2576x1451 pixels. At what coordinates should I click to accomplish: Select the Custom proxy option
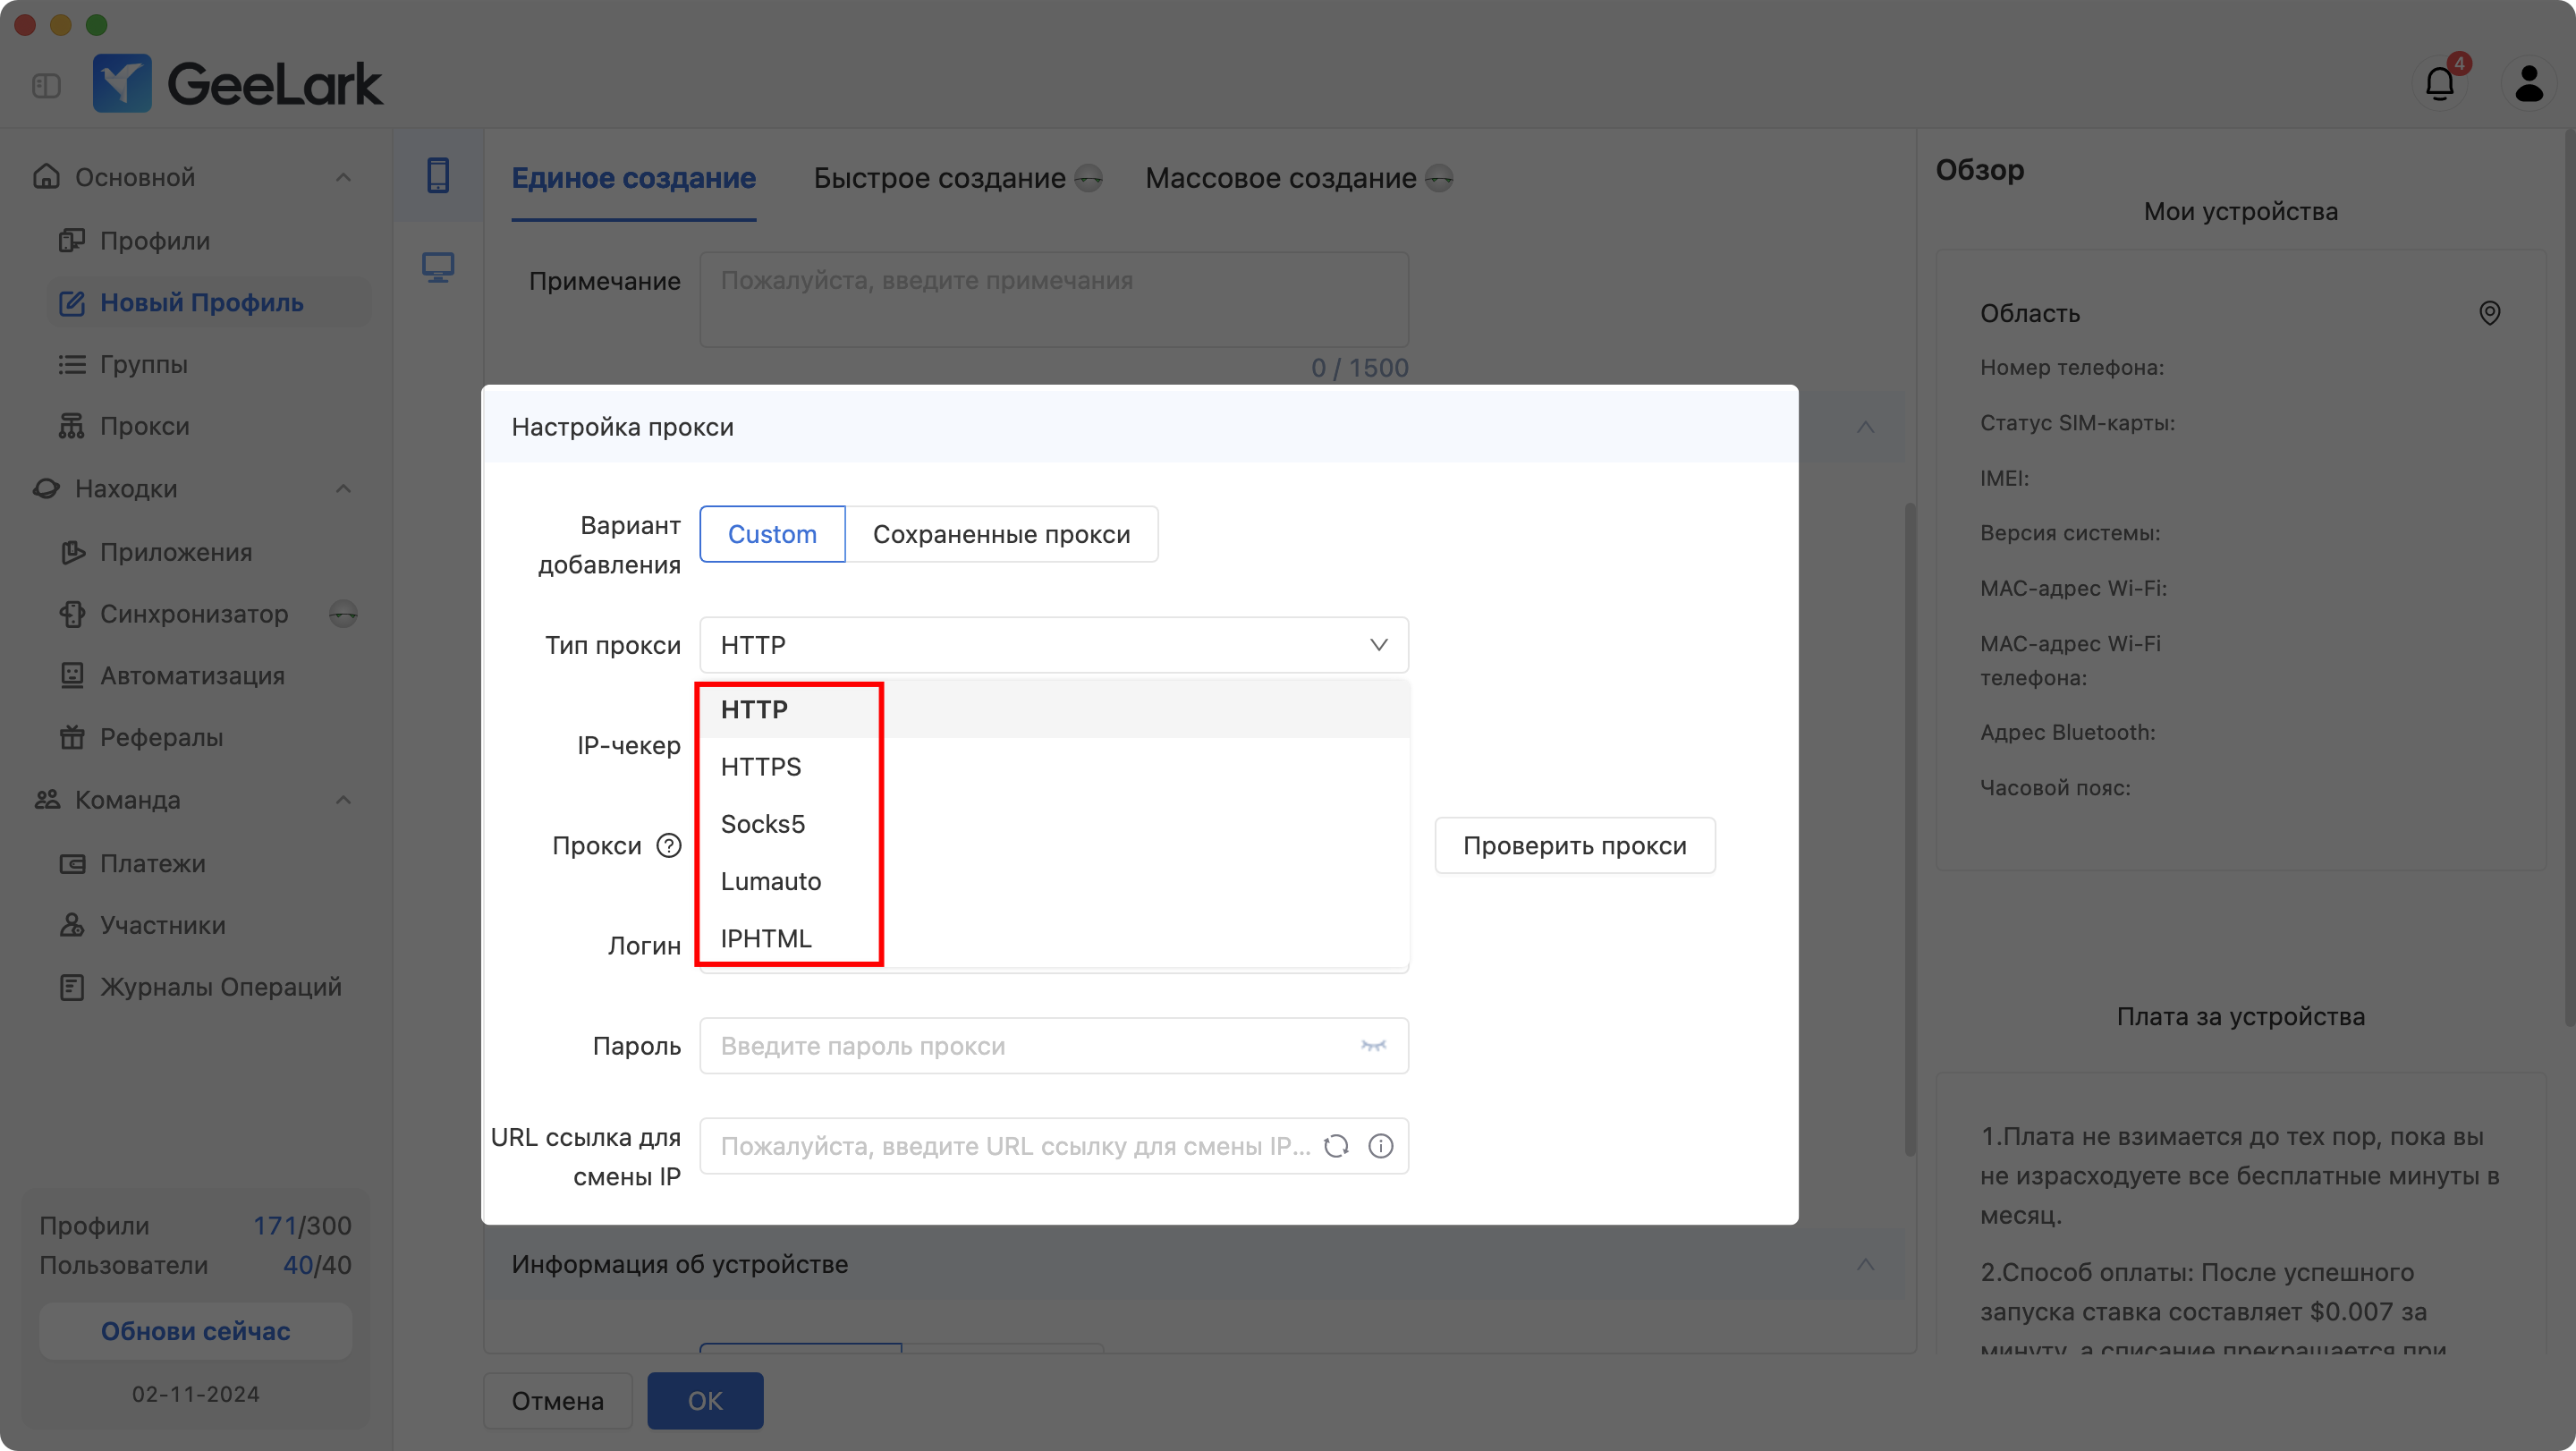[x=772, y=534]
